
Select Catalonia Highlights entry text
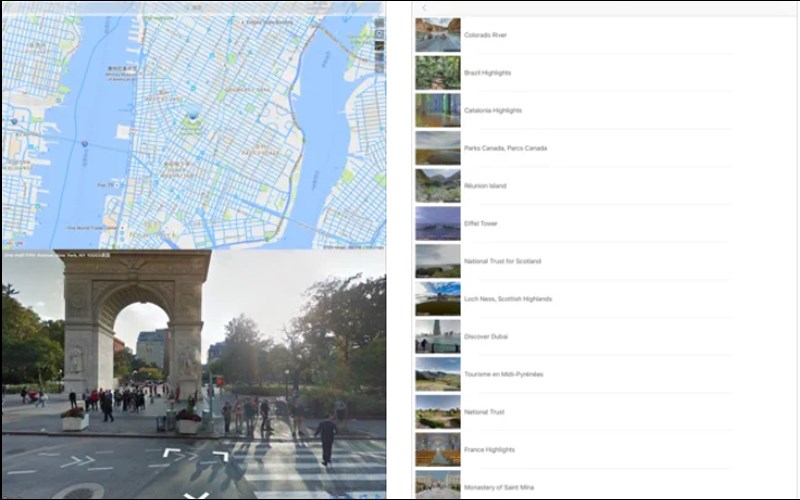(493, 110)
